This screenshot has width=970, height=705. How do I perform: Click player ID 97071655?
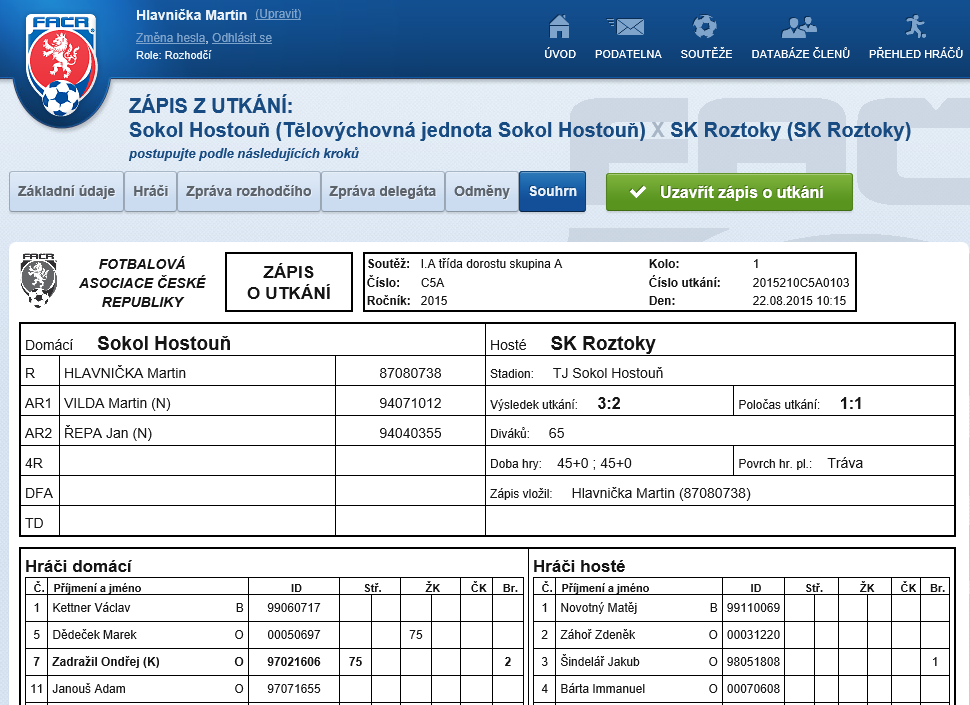[x=294, y=688]
